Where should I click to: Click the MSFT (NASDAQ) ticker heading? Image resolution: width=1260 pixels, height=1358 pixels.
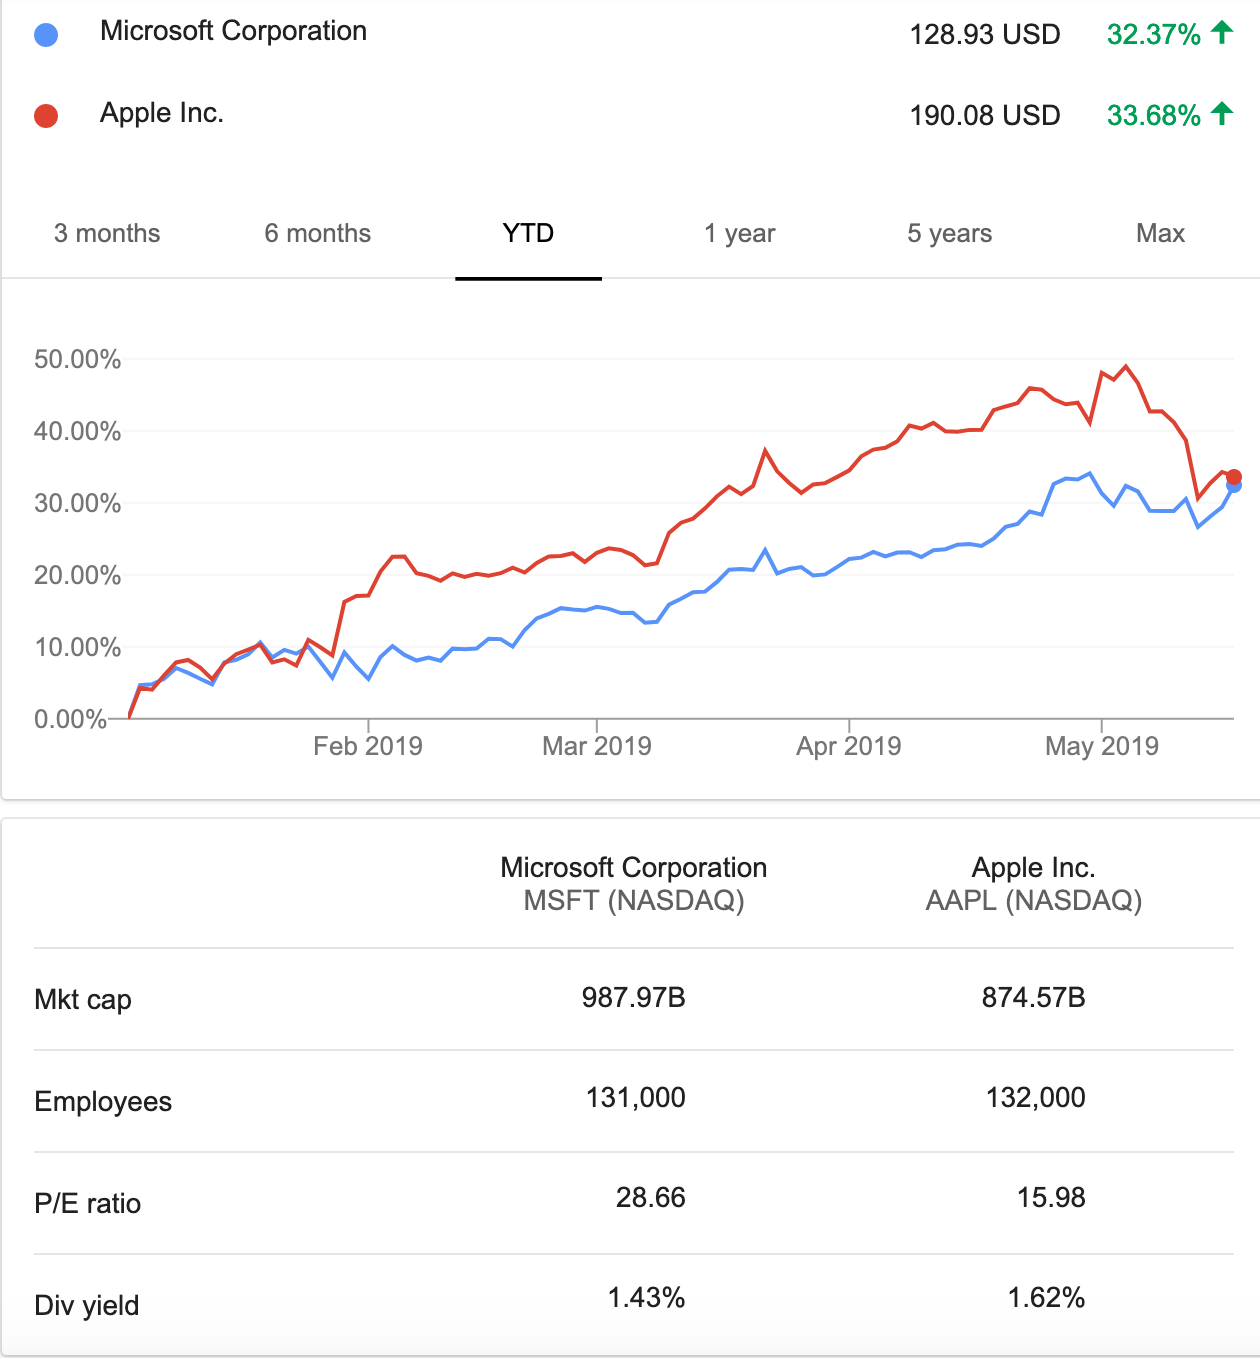coord(634,900)
